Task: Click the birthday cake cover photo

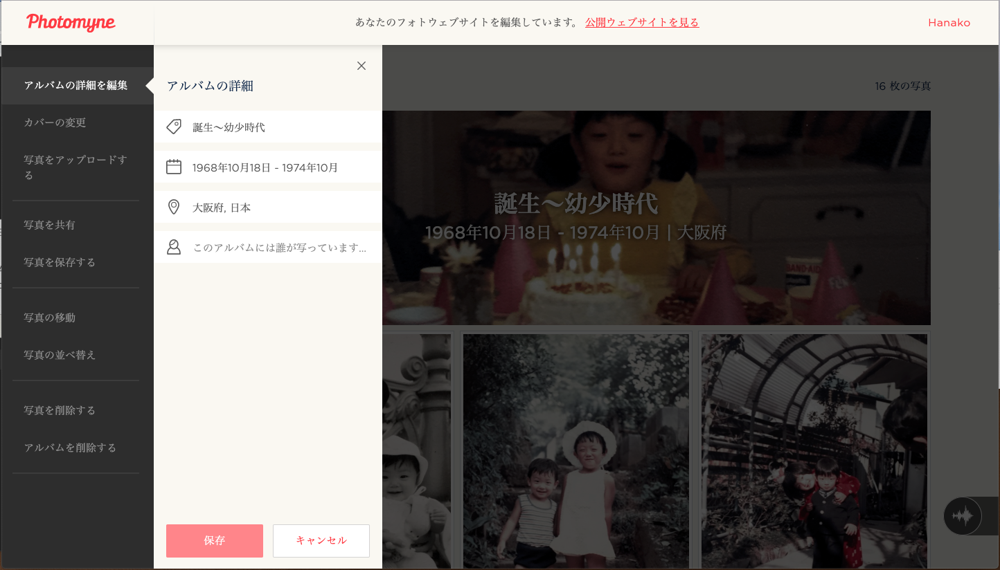Action: [x=656, y=218]
